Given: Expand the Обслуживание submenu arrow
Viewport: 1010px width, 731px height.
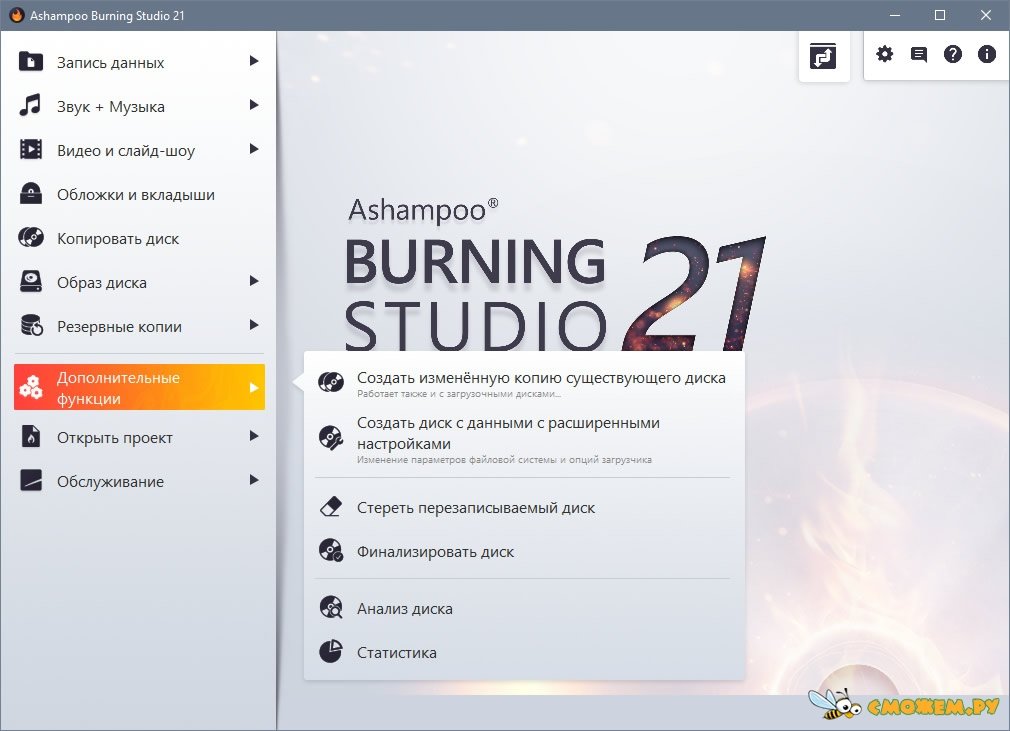Looking at the screenshot, I should [256, 481].
